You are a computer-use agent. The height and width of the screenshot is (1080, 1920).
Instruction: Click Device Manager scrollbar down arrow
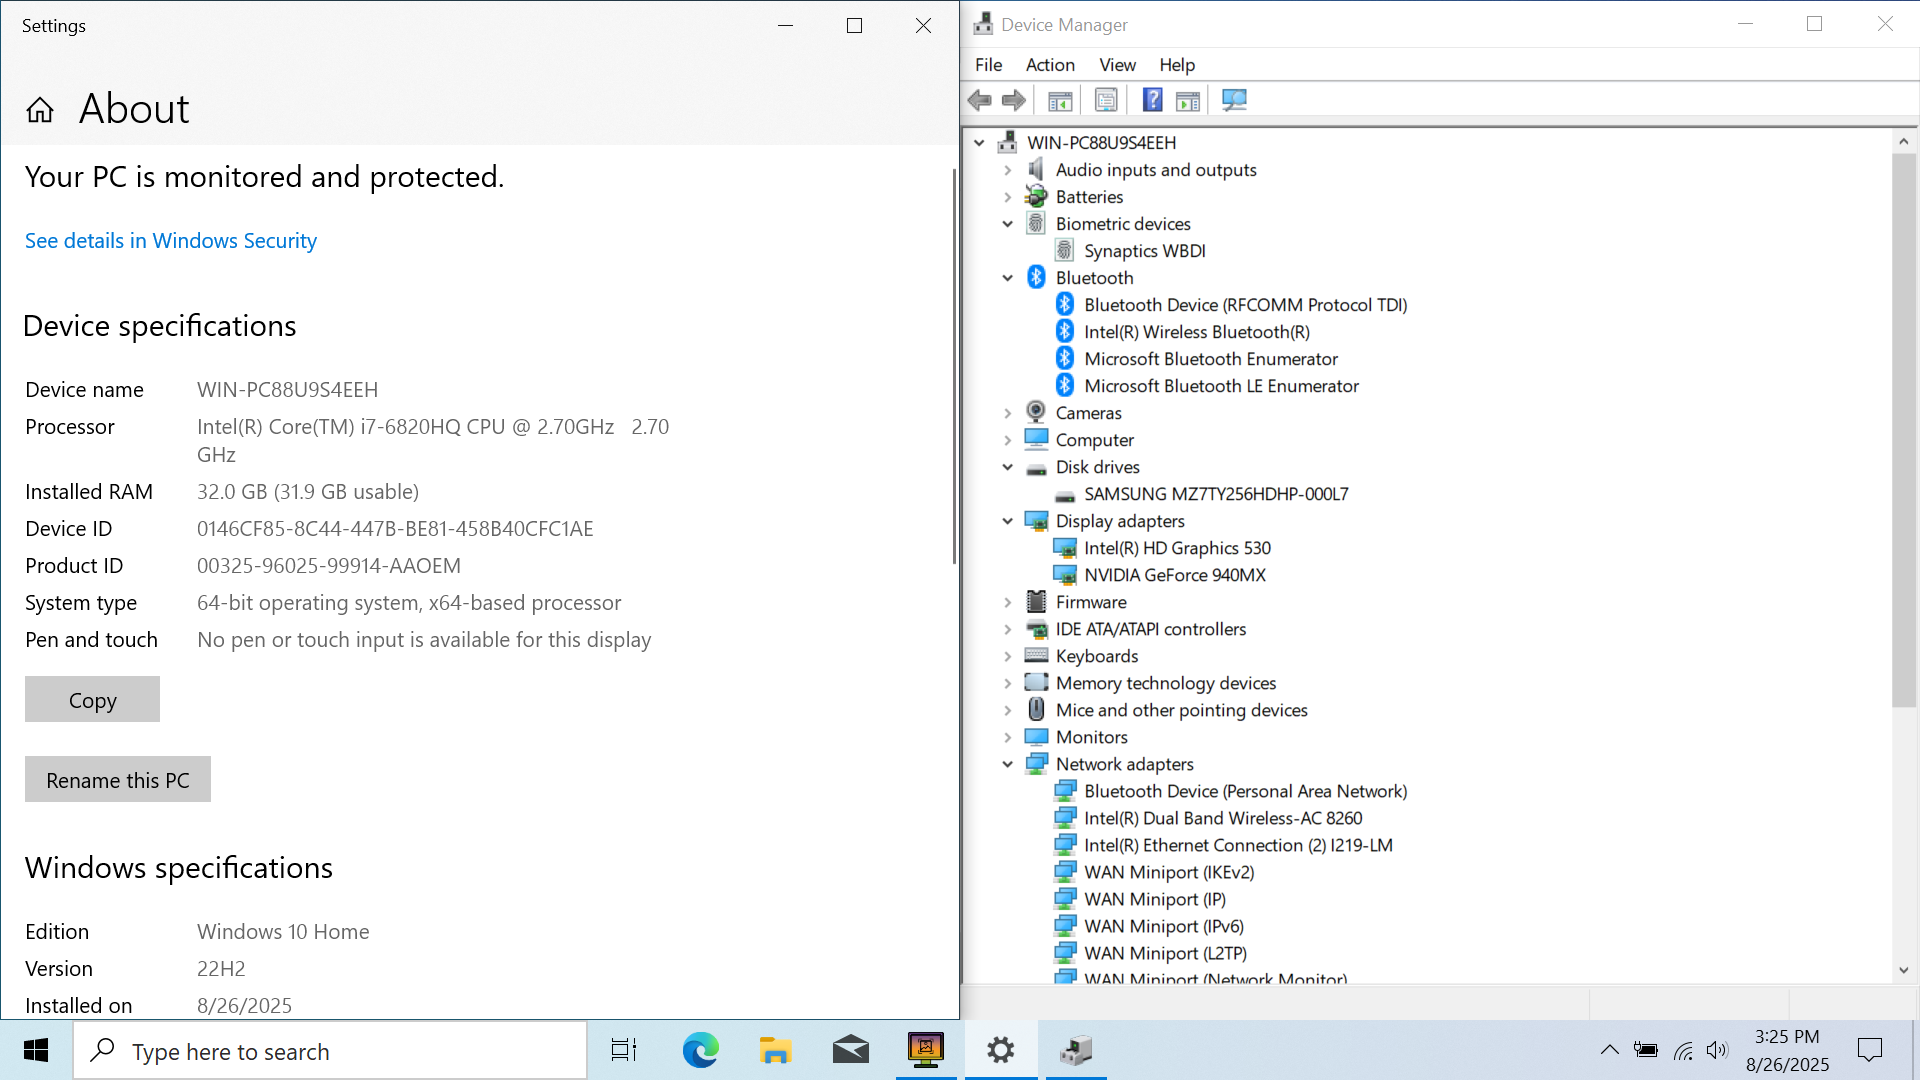[1904, 970]
